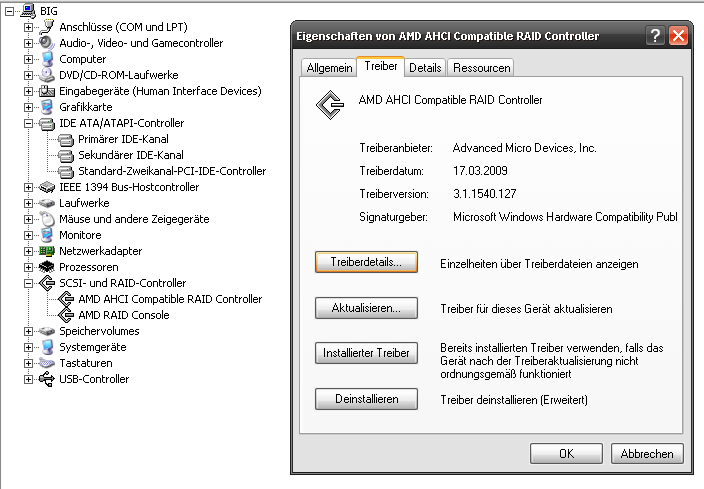The height and width of the screenshot is (489, 704).
Task: Click the Eingabegeräte (Human Interface Devices) icon
Action: tap(47, 91)
